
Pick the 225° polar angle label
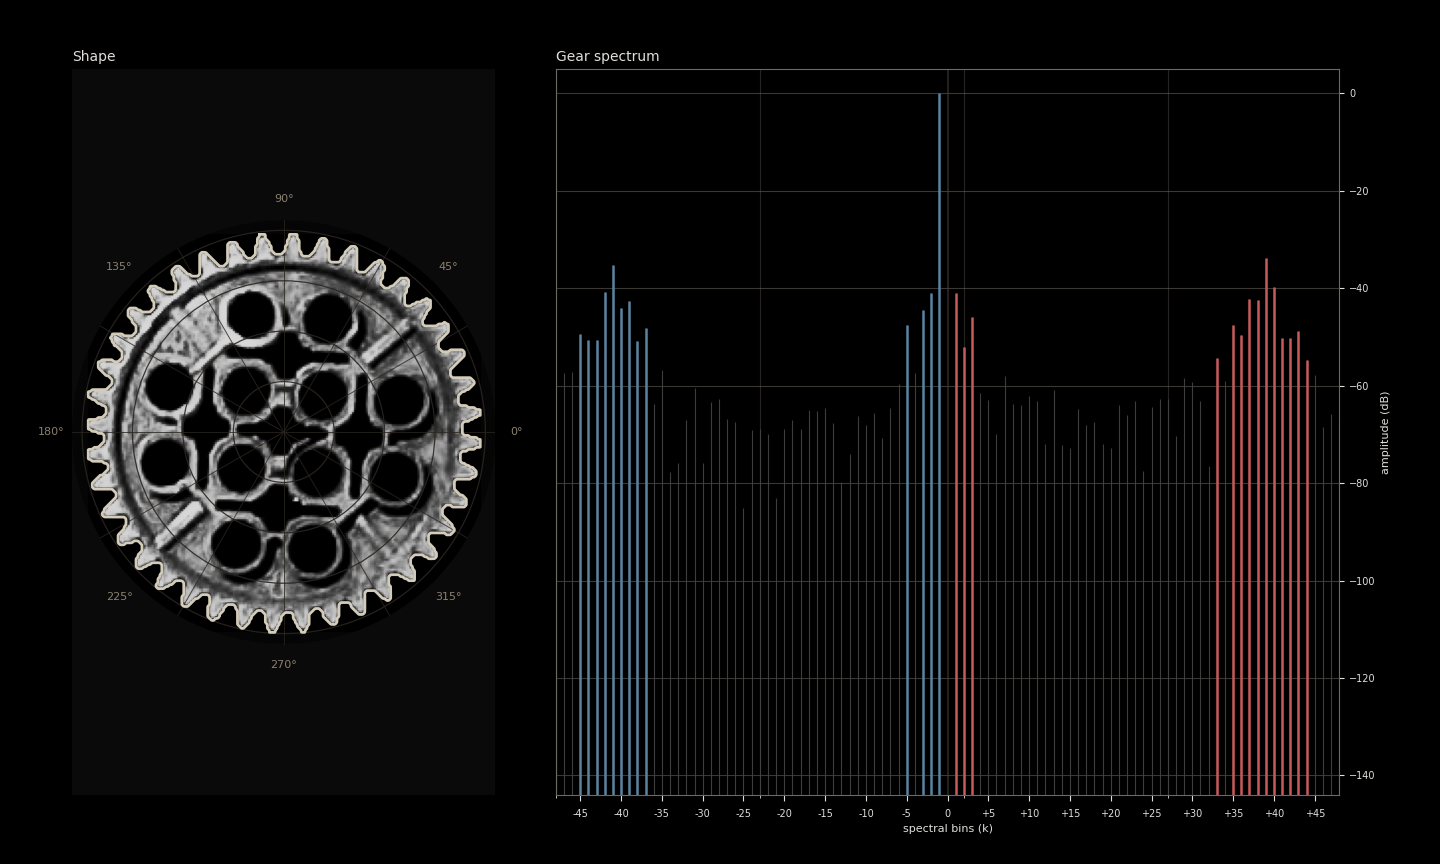(x=119, y=597)
